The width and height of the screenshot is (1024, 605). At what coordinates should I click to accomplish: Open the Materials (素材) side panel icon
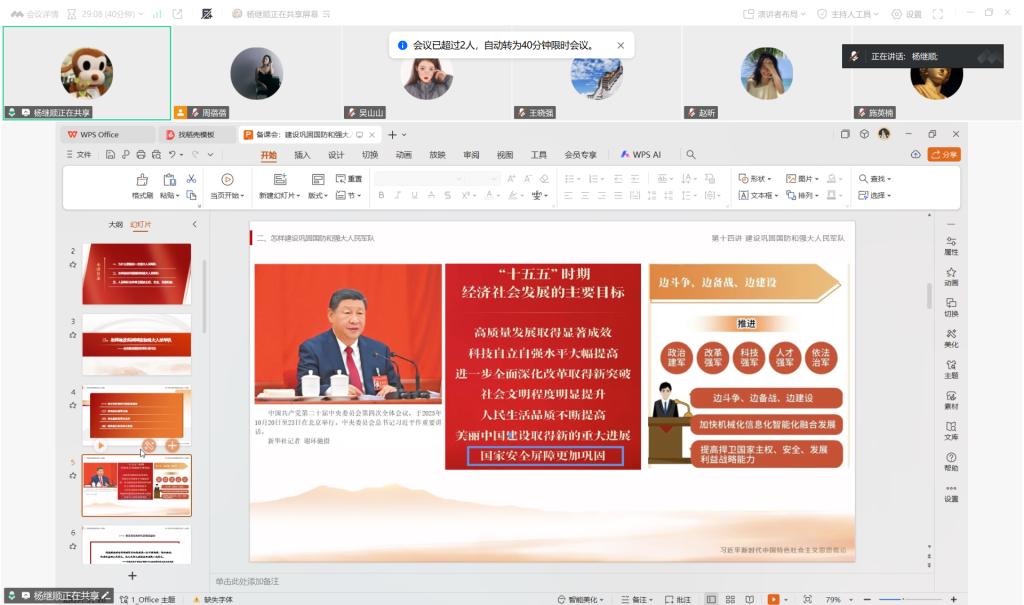(951, 400)
